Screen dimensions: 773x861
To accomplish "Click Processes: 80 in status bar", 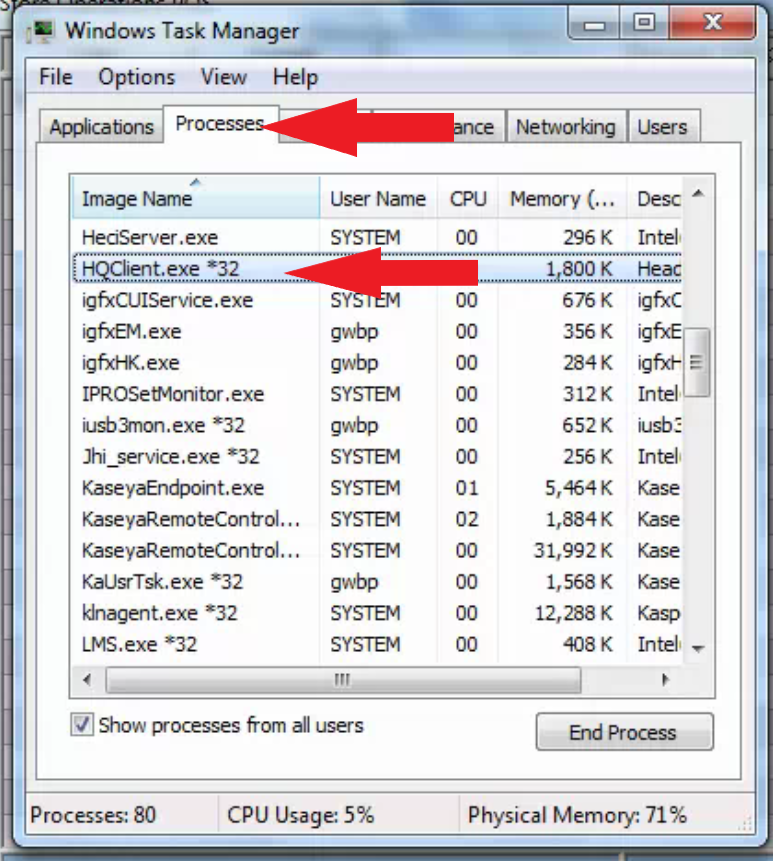I will (93, 815).
